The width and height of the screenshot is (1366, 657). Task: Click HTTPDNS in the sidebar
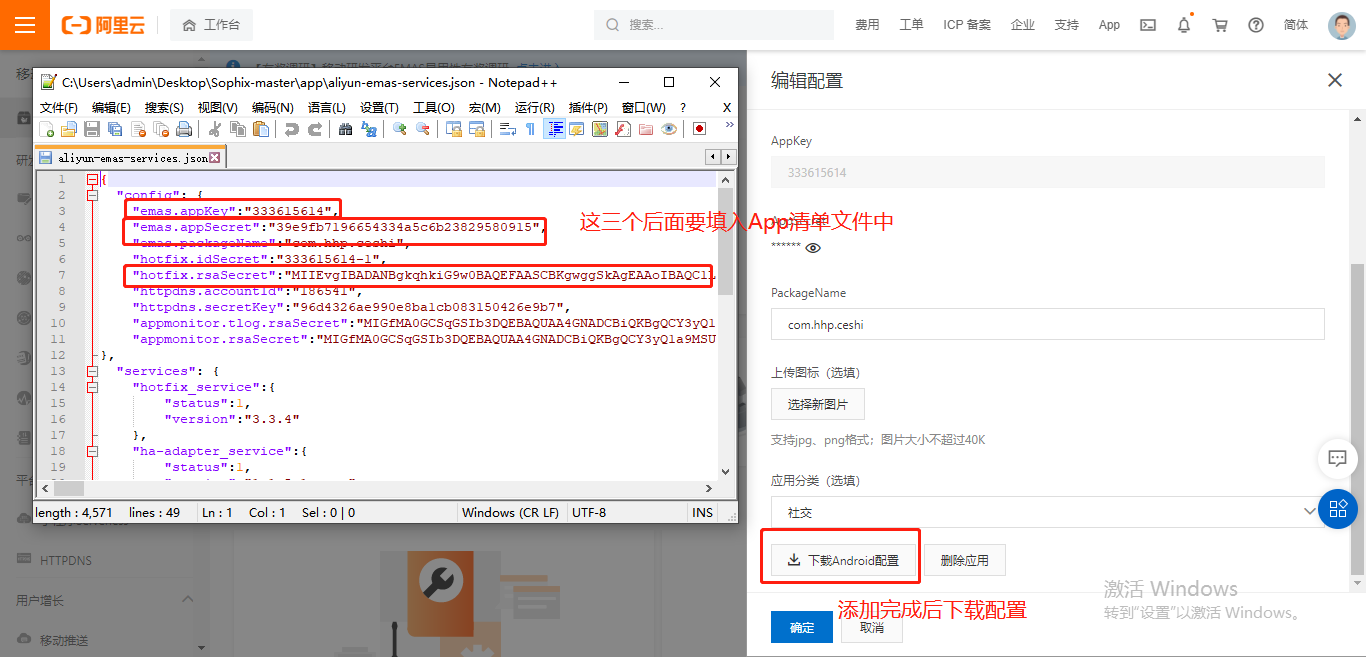[66, 560]
